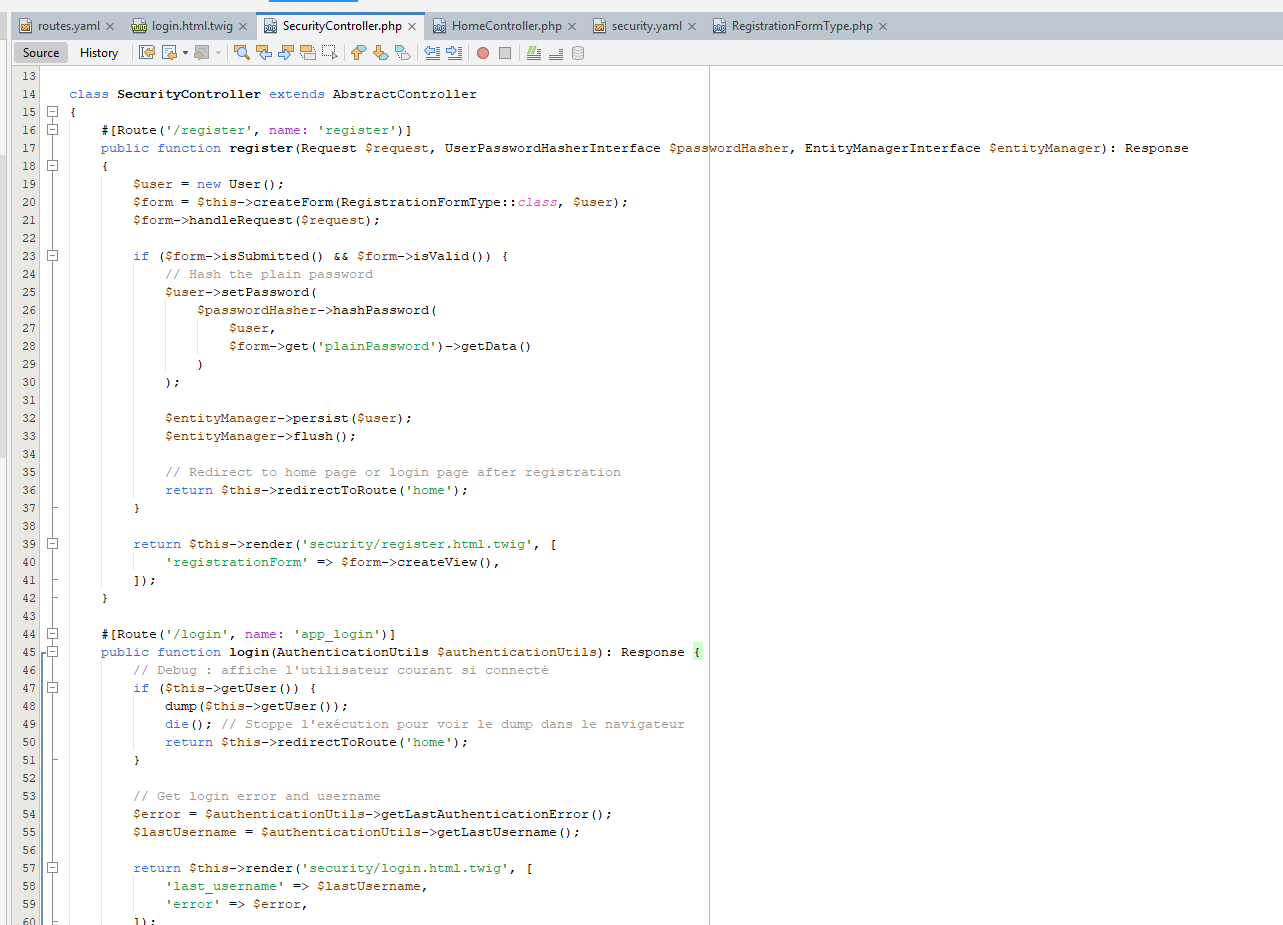The height and width of the screenshot is (925, 1283).
Task: Open the security.yaml tab
Action: (647, 26)
